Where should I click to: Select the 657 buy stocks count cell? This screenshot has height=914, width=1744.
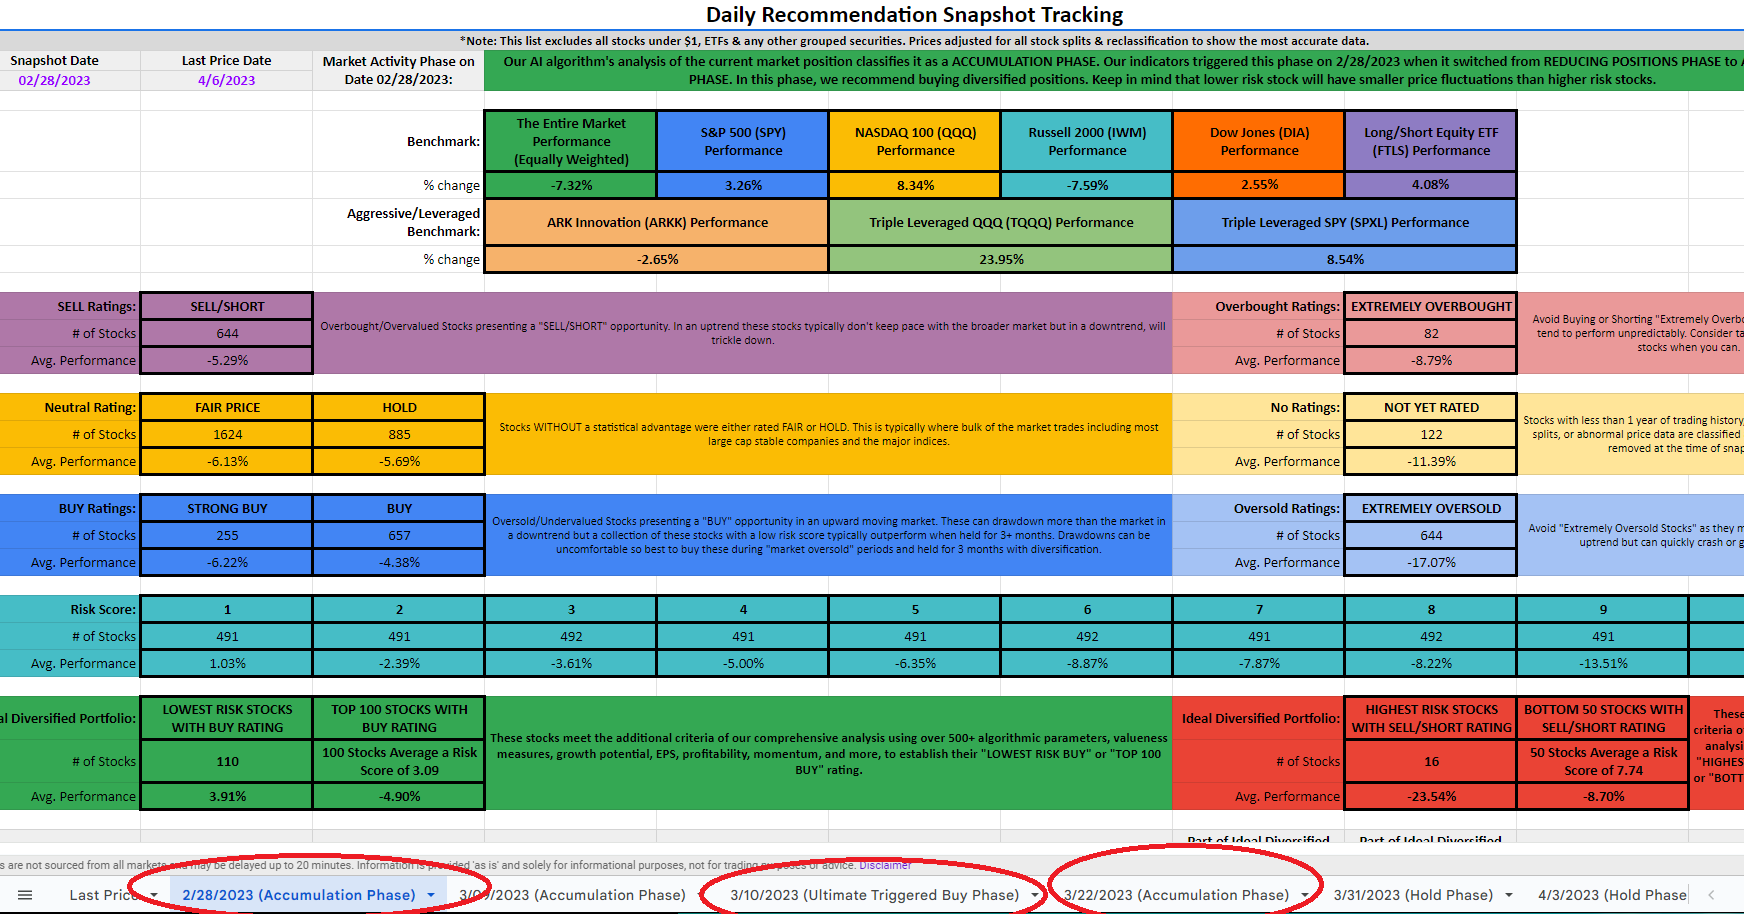point(399,536)
